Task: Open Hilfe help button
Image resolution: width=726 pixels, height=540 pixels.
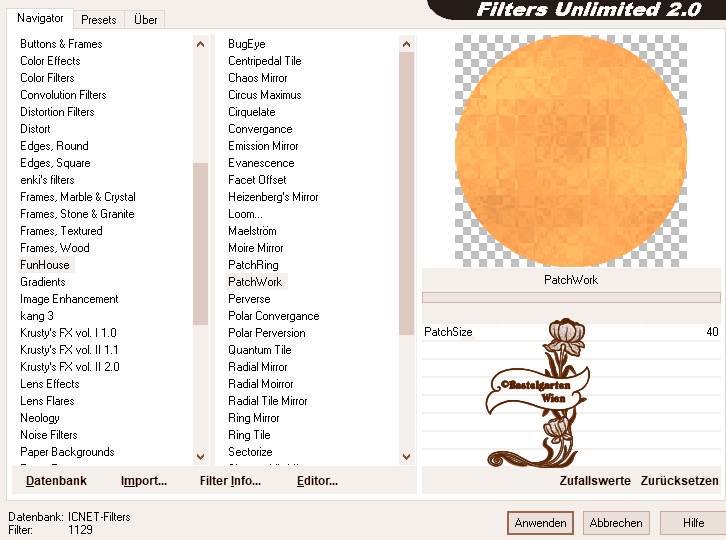Action: click(x=693, y=523)
